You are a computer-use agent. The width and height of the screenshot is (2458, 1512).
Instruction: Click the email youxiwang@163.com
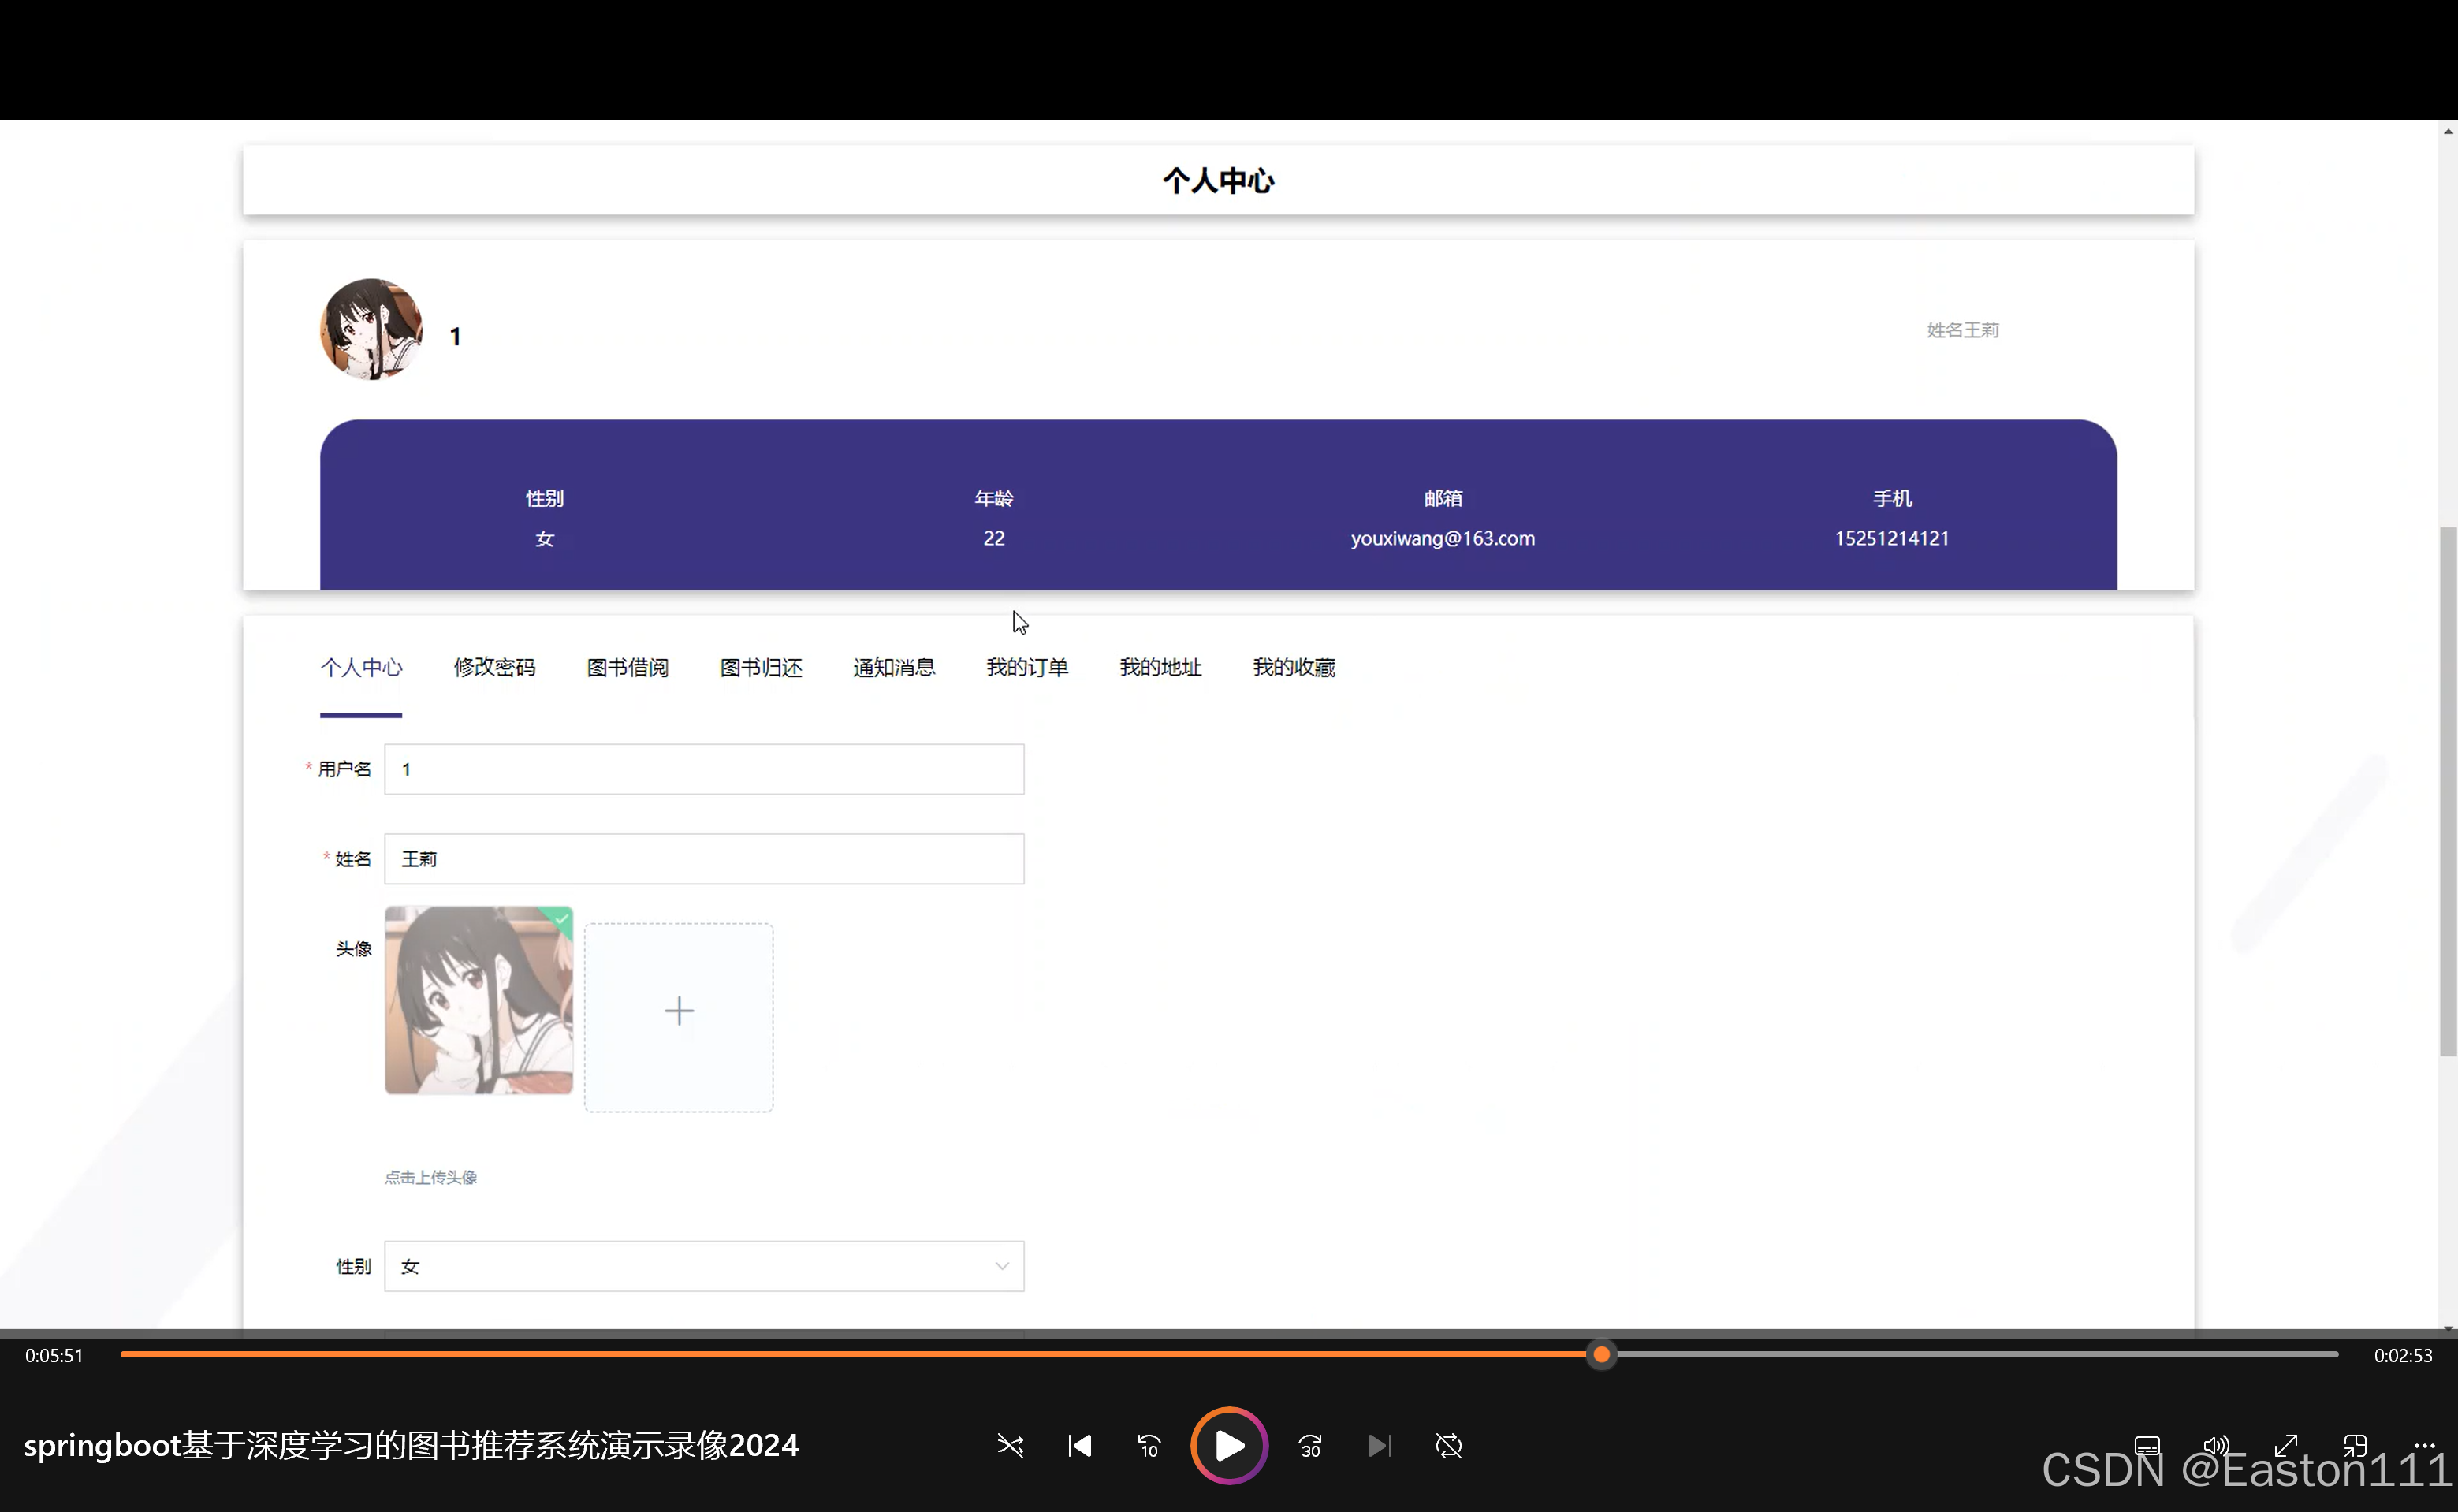coord(1442,538)
